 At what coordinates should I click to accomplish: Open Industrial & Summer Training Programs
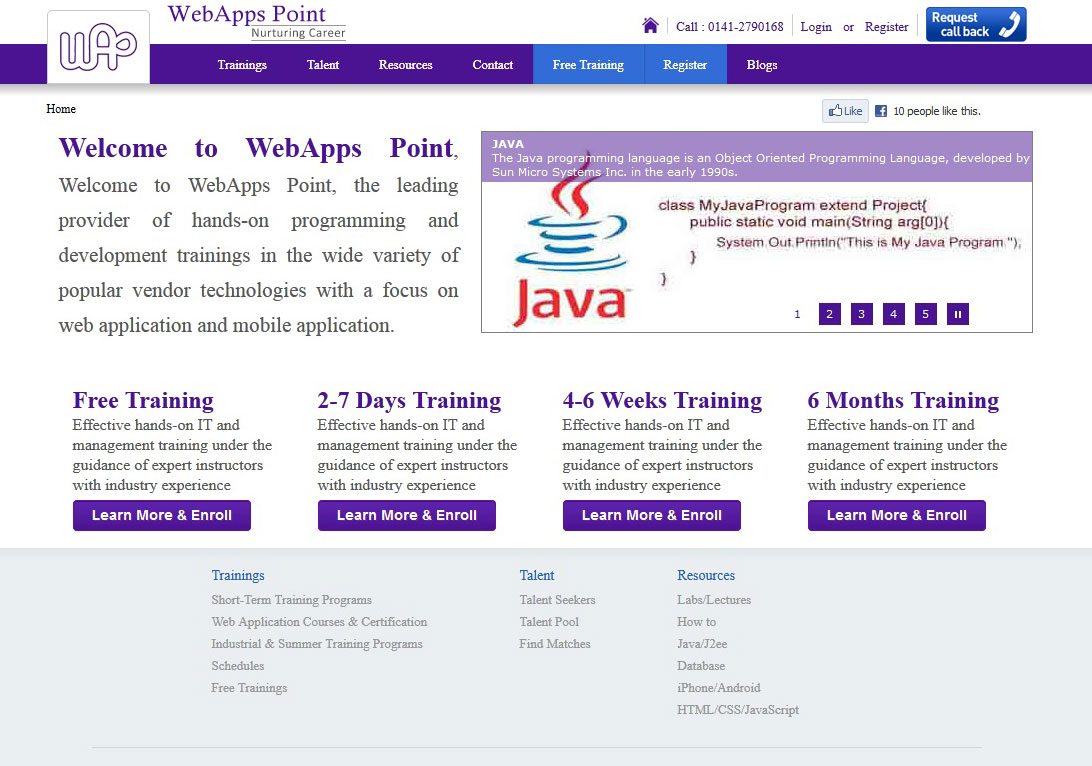[x=317, y=644]
